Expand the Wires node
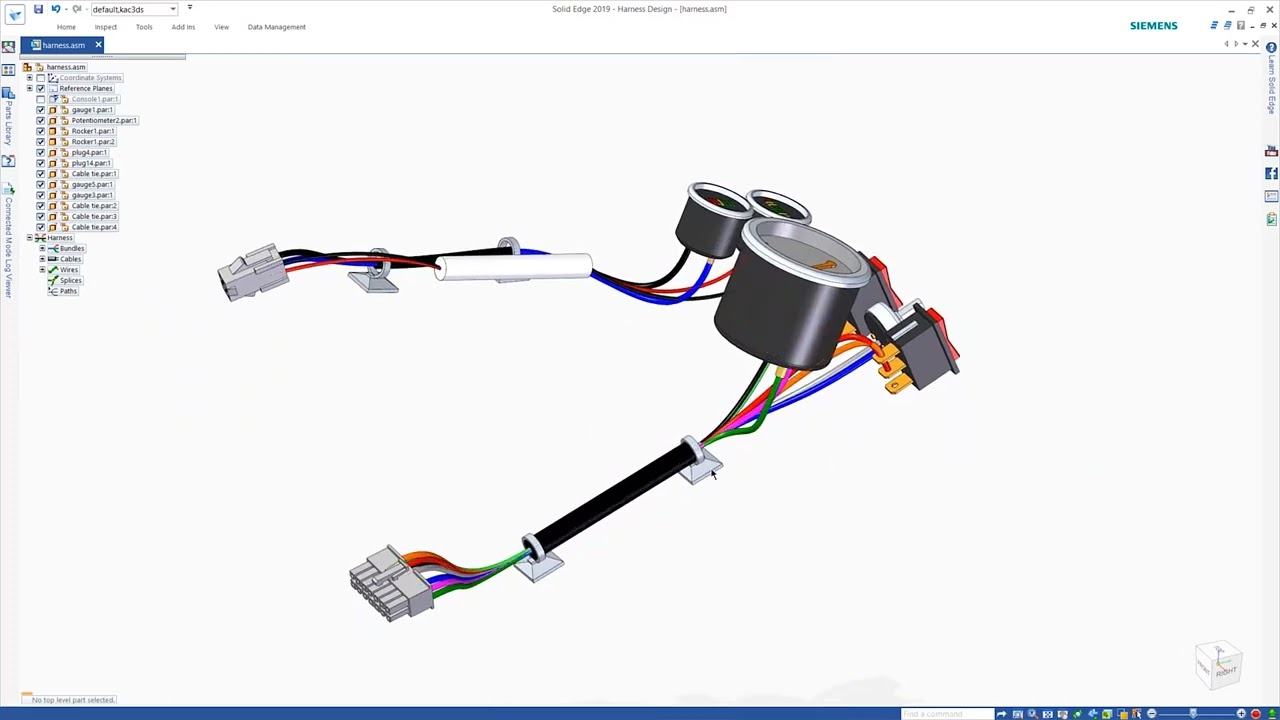The height and width of the screenshot is (720, 1280). click(42, 270)
